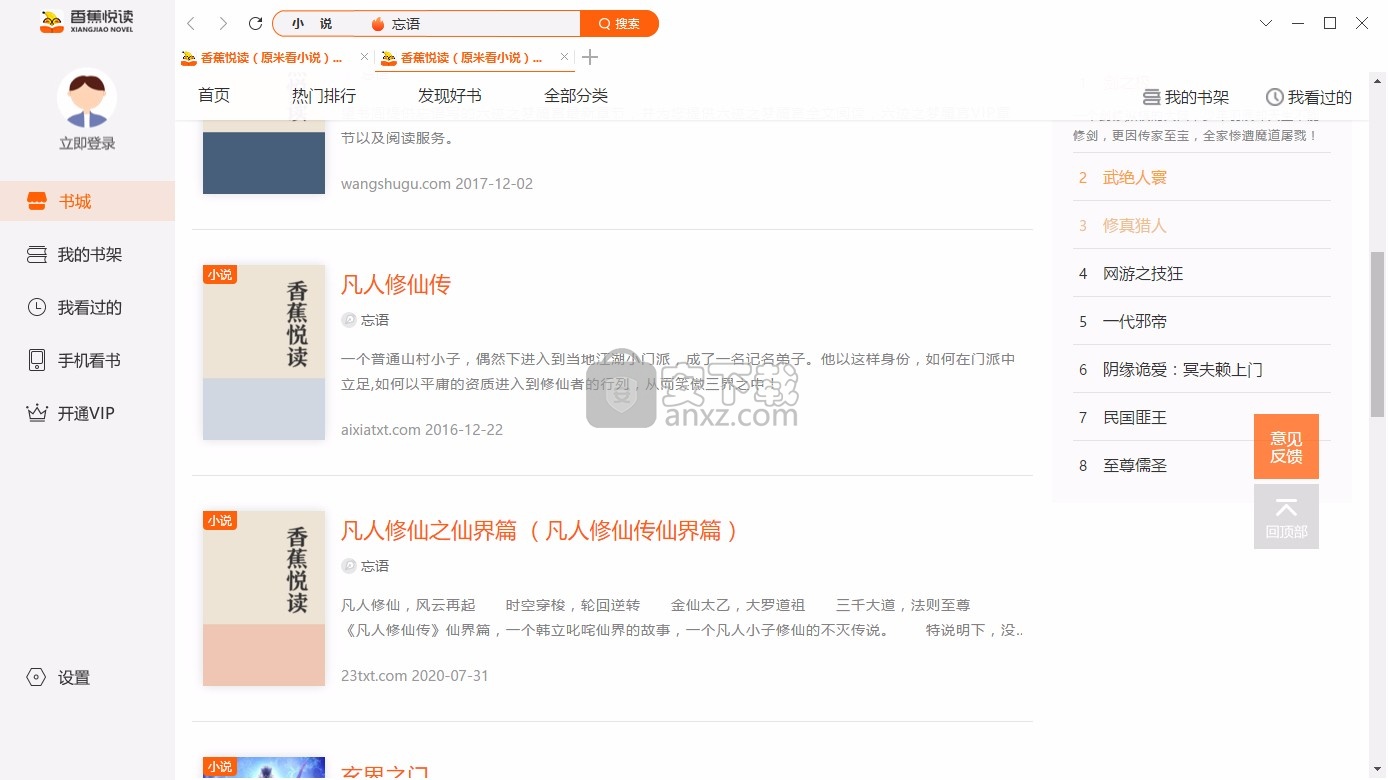Click the forward navigation arrow icon

223,23
